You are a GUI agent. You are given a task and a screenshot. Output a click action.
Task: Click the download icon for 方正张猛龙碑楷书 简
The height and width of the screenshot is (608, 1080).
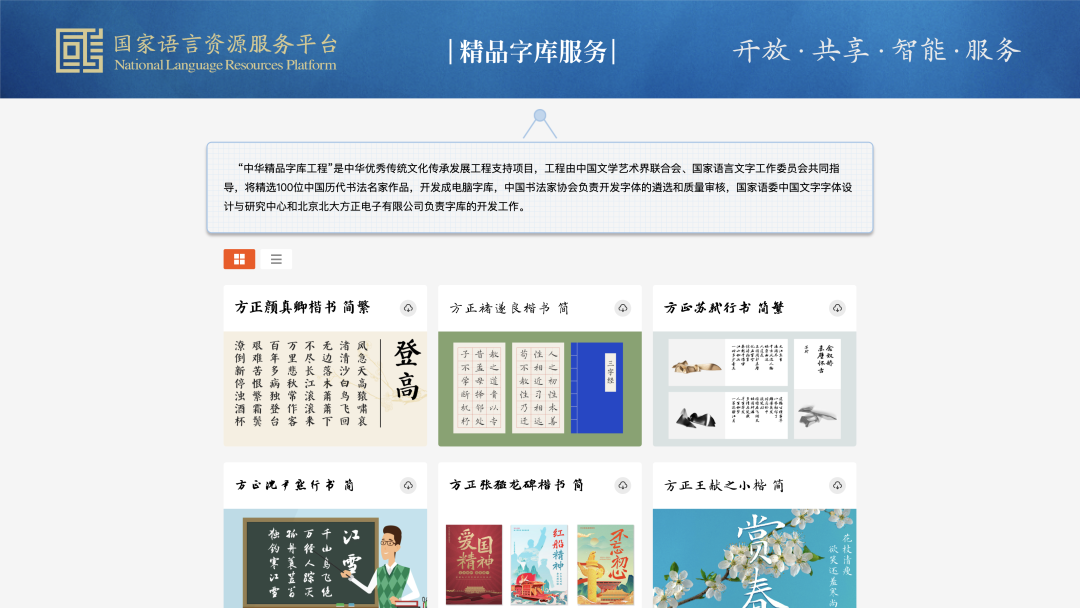pos(623,484)
